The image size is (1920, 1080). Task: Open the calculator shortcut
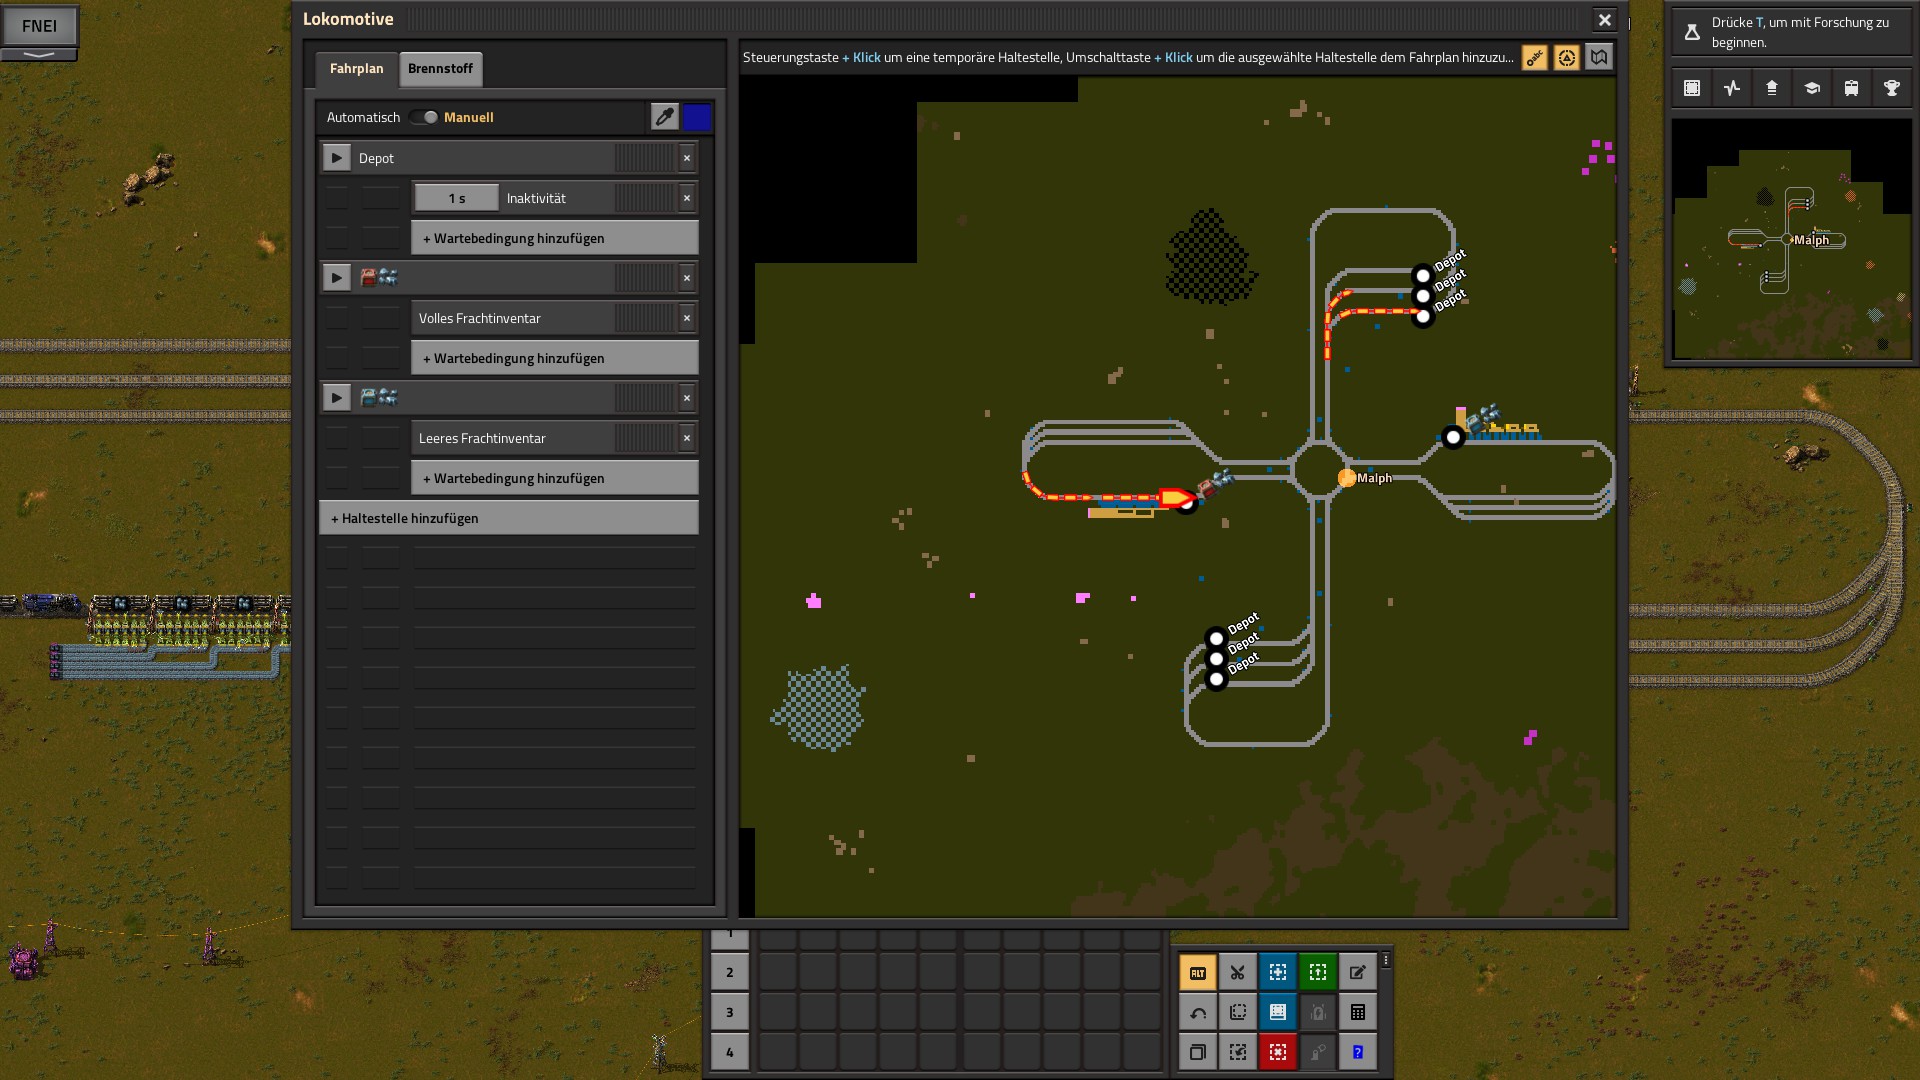[x=1357, y=1012]
